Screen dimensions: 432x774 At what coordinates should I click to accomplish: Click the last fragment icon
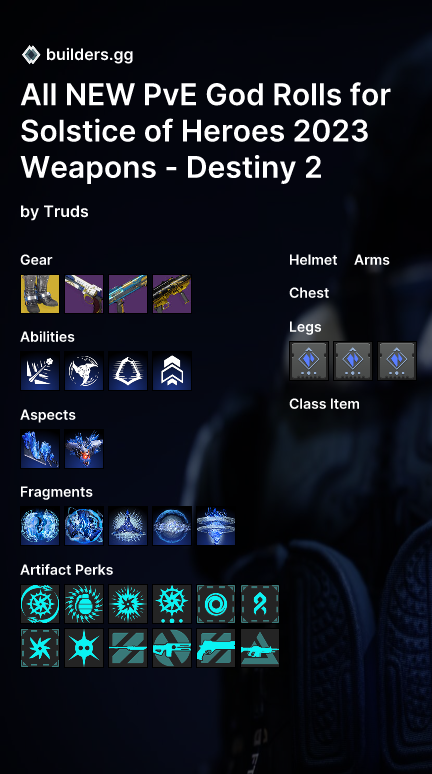216,526
